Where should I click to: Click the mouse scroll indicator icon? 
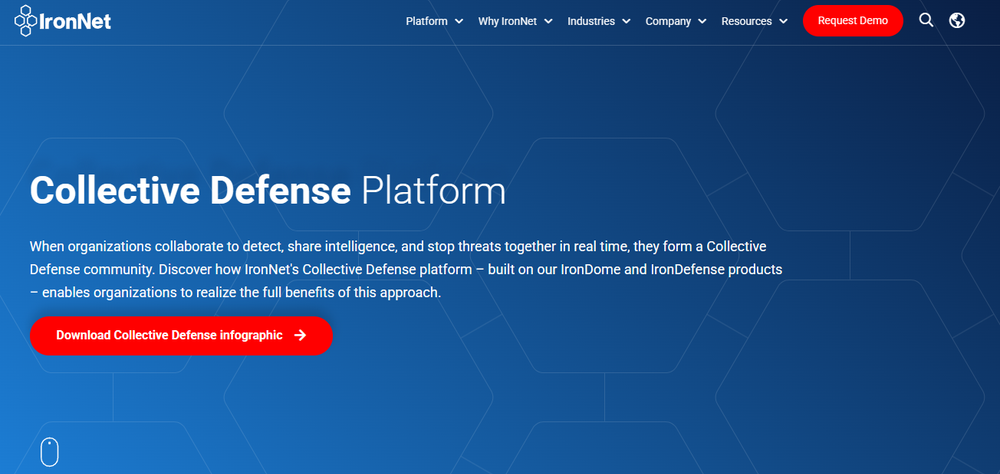tap(50, 452)
